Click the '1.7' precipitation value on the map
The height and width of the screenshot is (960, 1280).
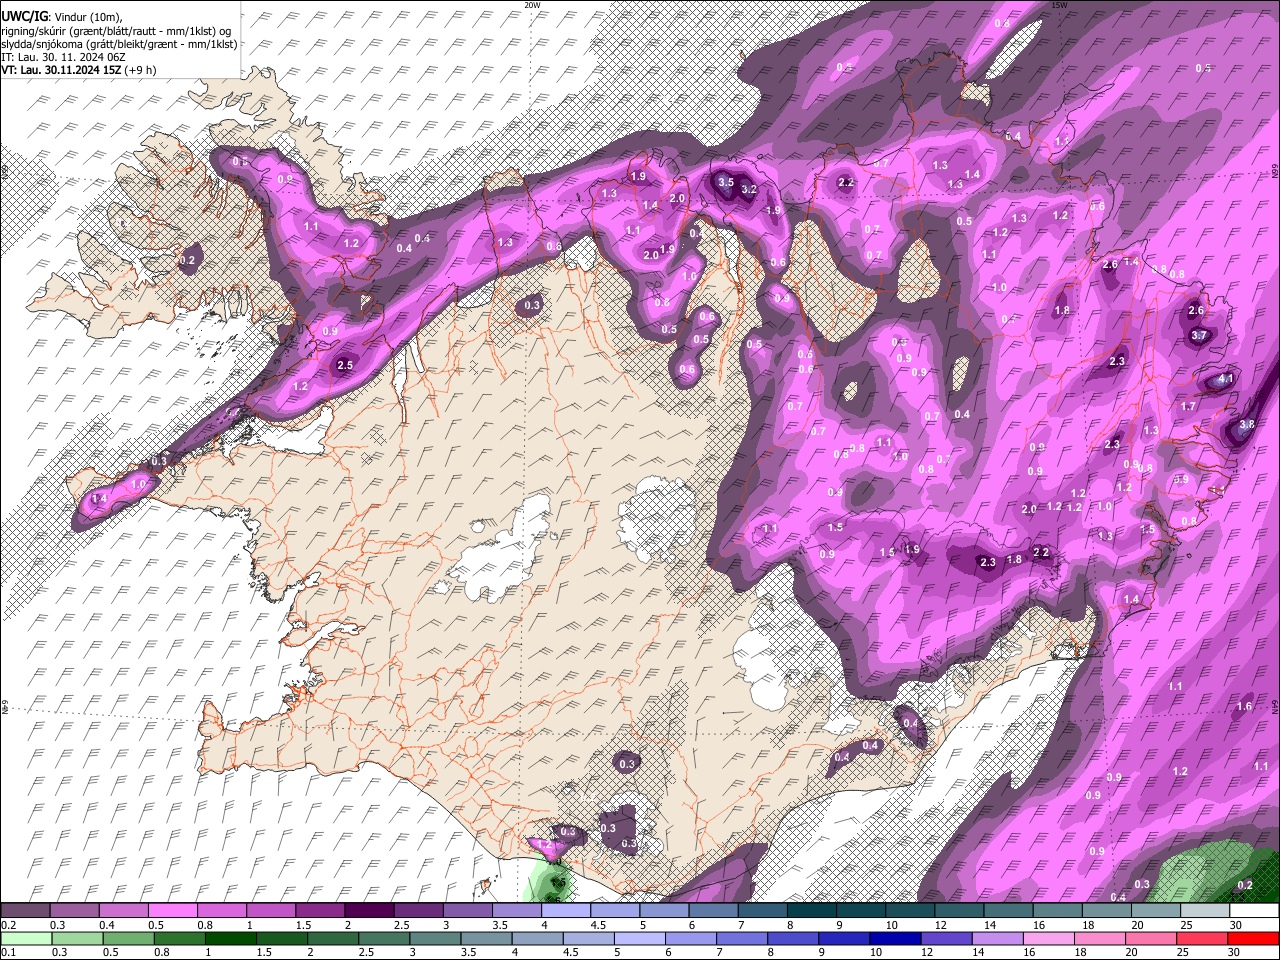pyautogui.click(x=1188, y=407)
